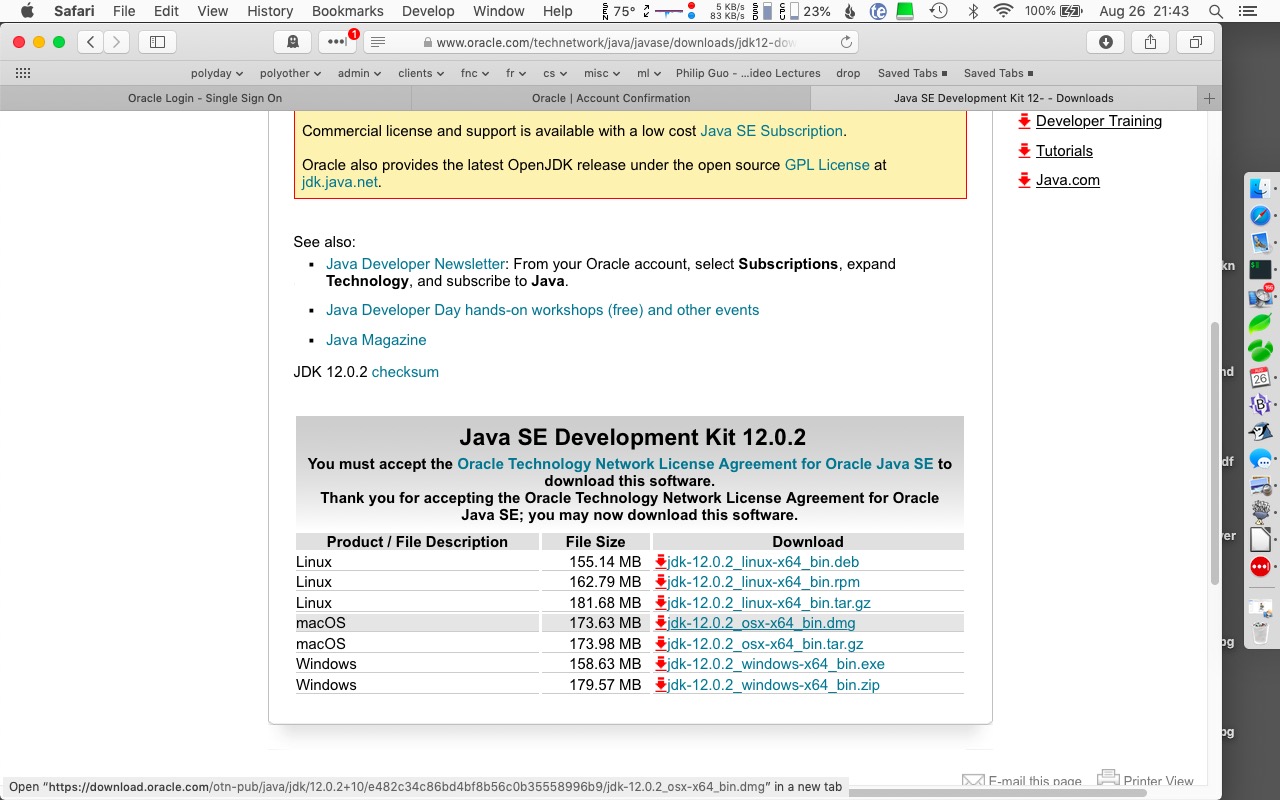Open Trash in the Dock
Screen dimensions: 1280x800
(1260, 631)
